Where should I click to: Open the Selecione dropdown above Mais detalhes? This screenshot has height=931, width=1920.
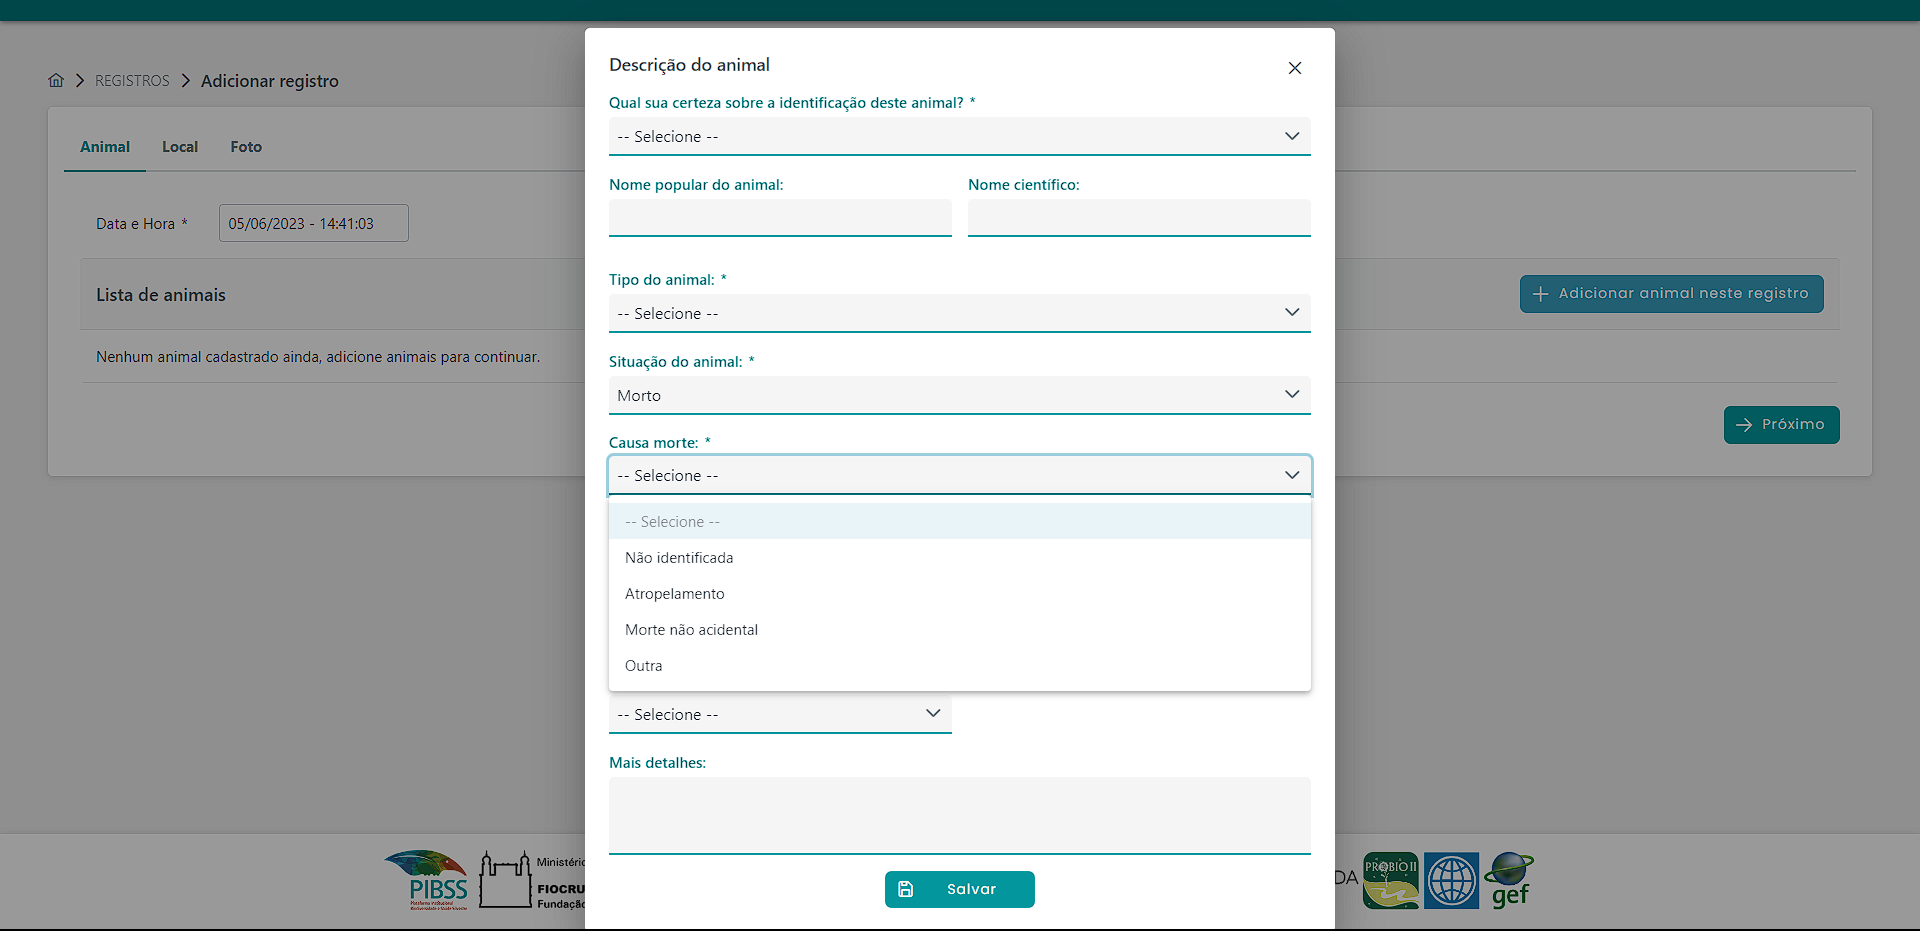coord(780,714)
